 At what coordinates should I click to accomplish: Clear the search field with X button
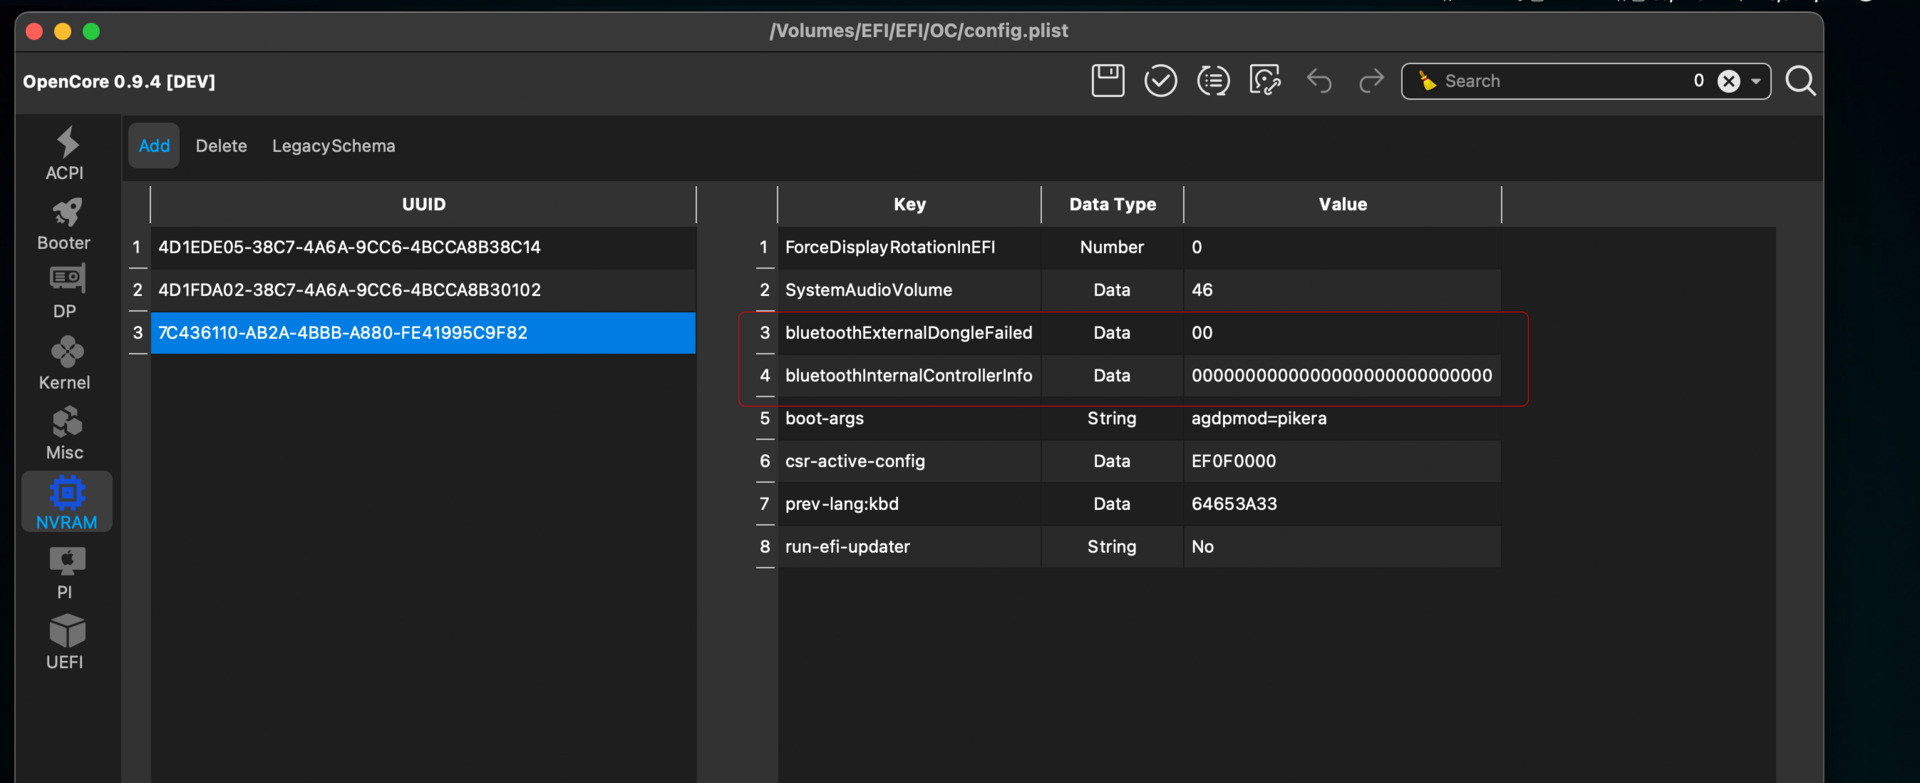(1728, 82)
